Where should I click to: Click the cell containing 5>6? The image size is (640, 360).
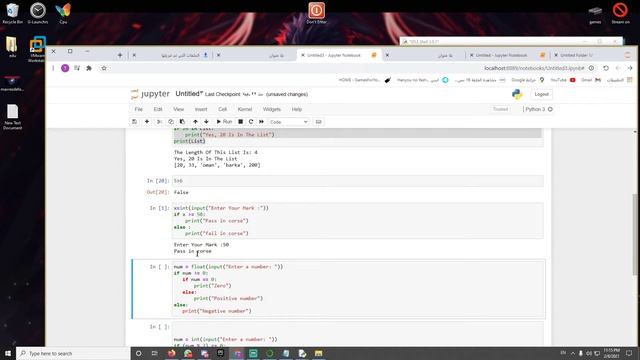tap(358, 181)
